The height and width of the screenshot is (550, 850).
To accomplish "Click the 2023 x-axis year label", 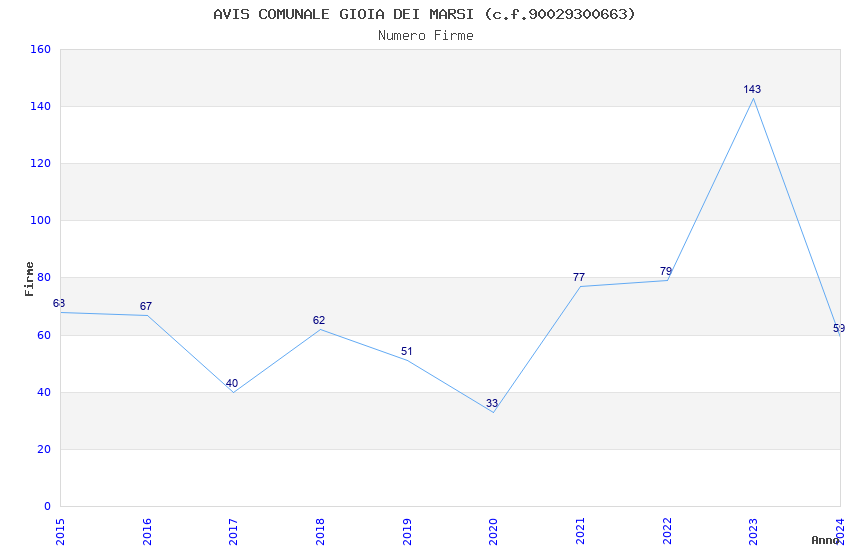I will [754, 530].
